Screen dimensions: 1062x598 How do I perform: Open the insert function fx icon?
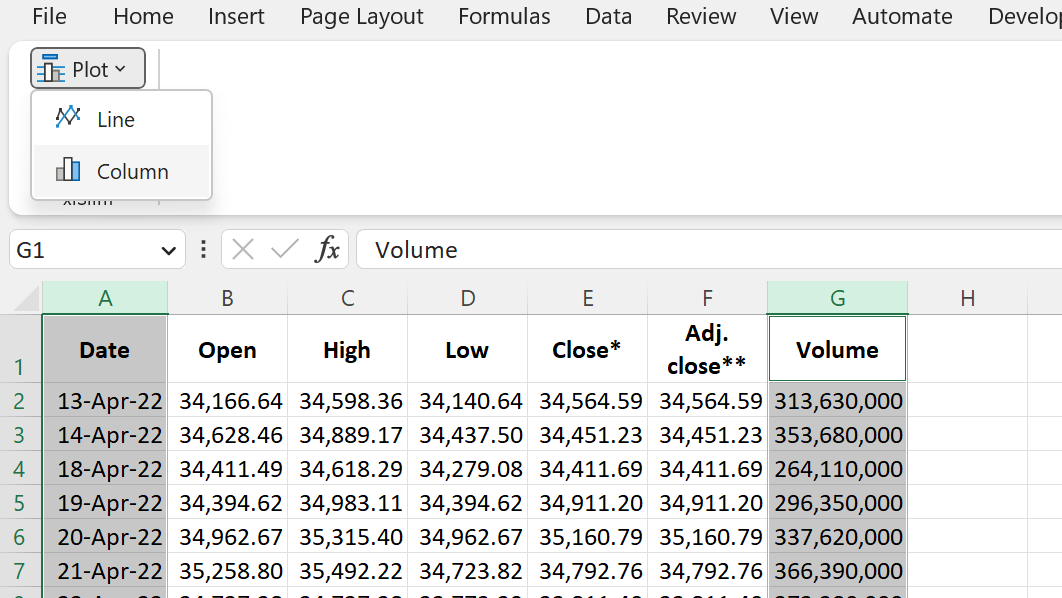point(327,250)
